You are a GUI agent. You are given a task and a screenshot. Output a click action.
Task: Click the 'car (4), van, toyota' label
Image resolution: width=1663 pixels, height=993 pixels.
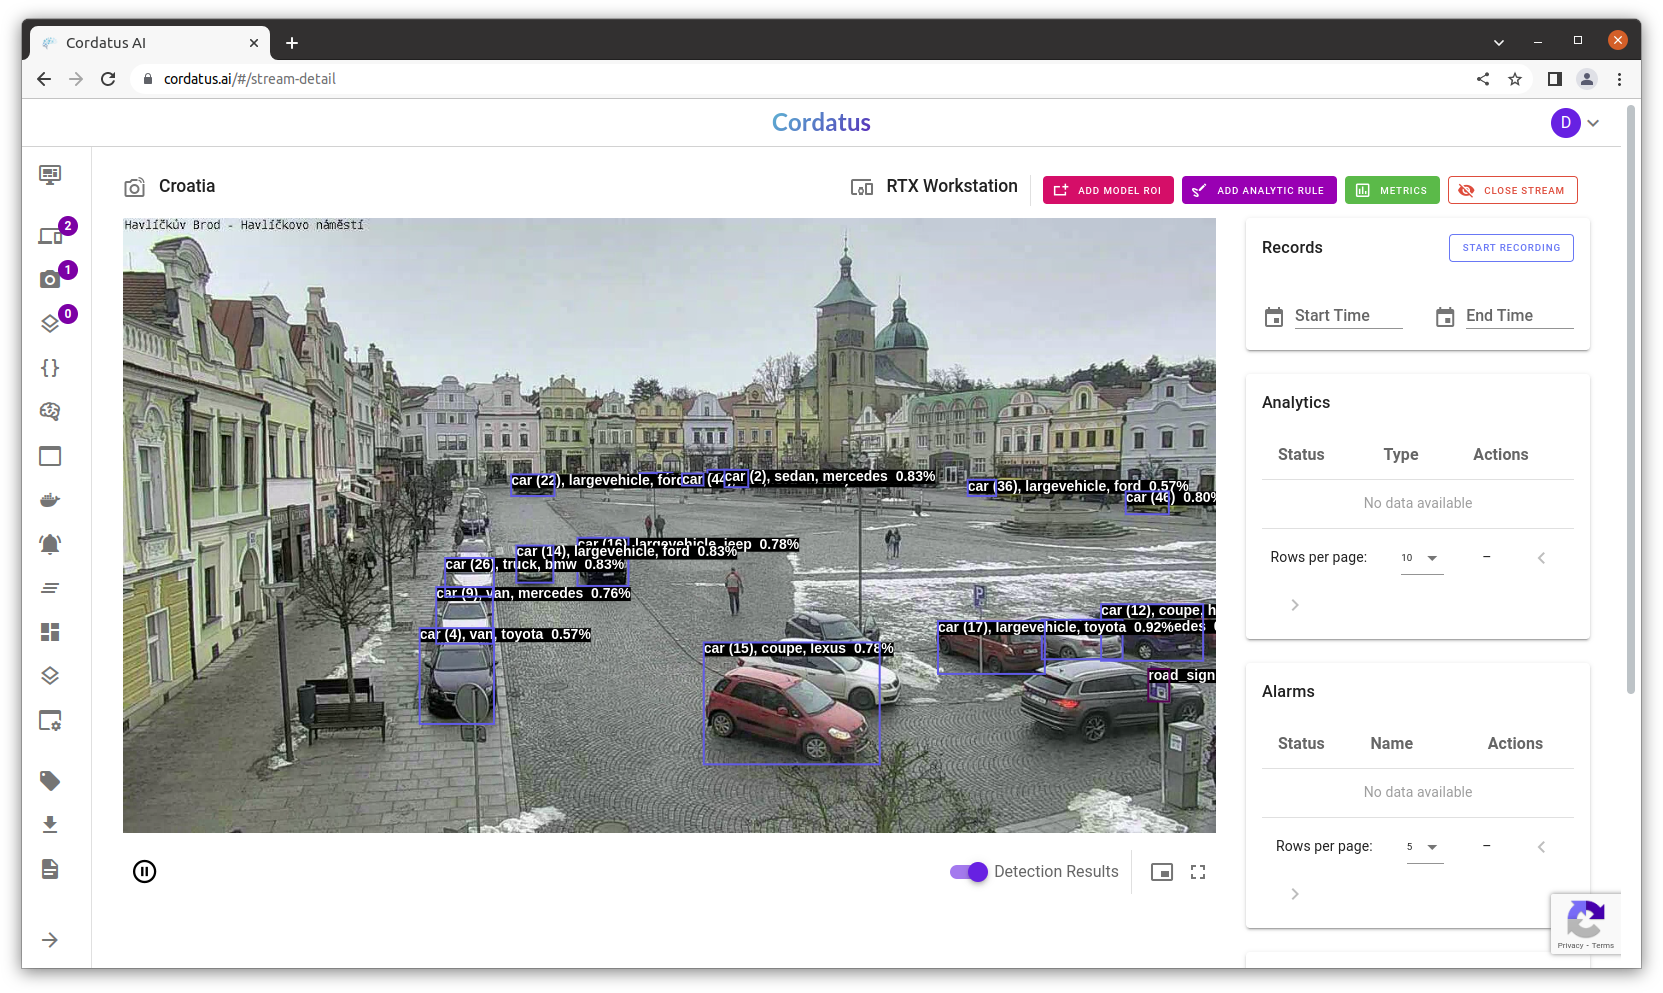(505, 635)
